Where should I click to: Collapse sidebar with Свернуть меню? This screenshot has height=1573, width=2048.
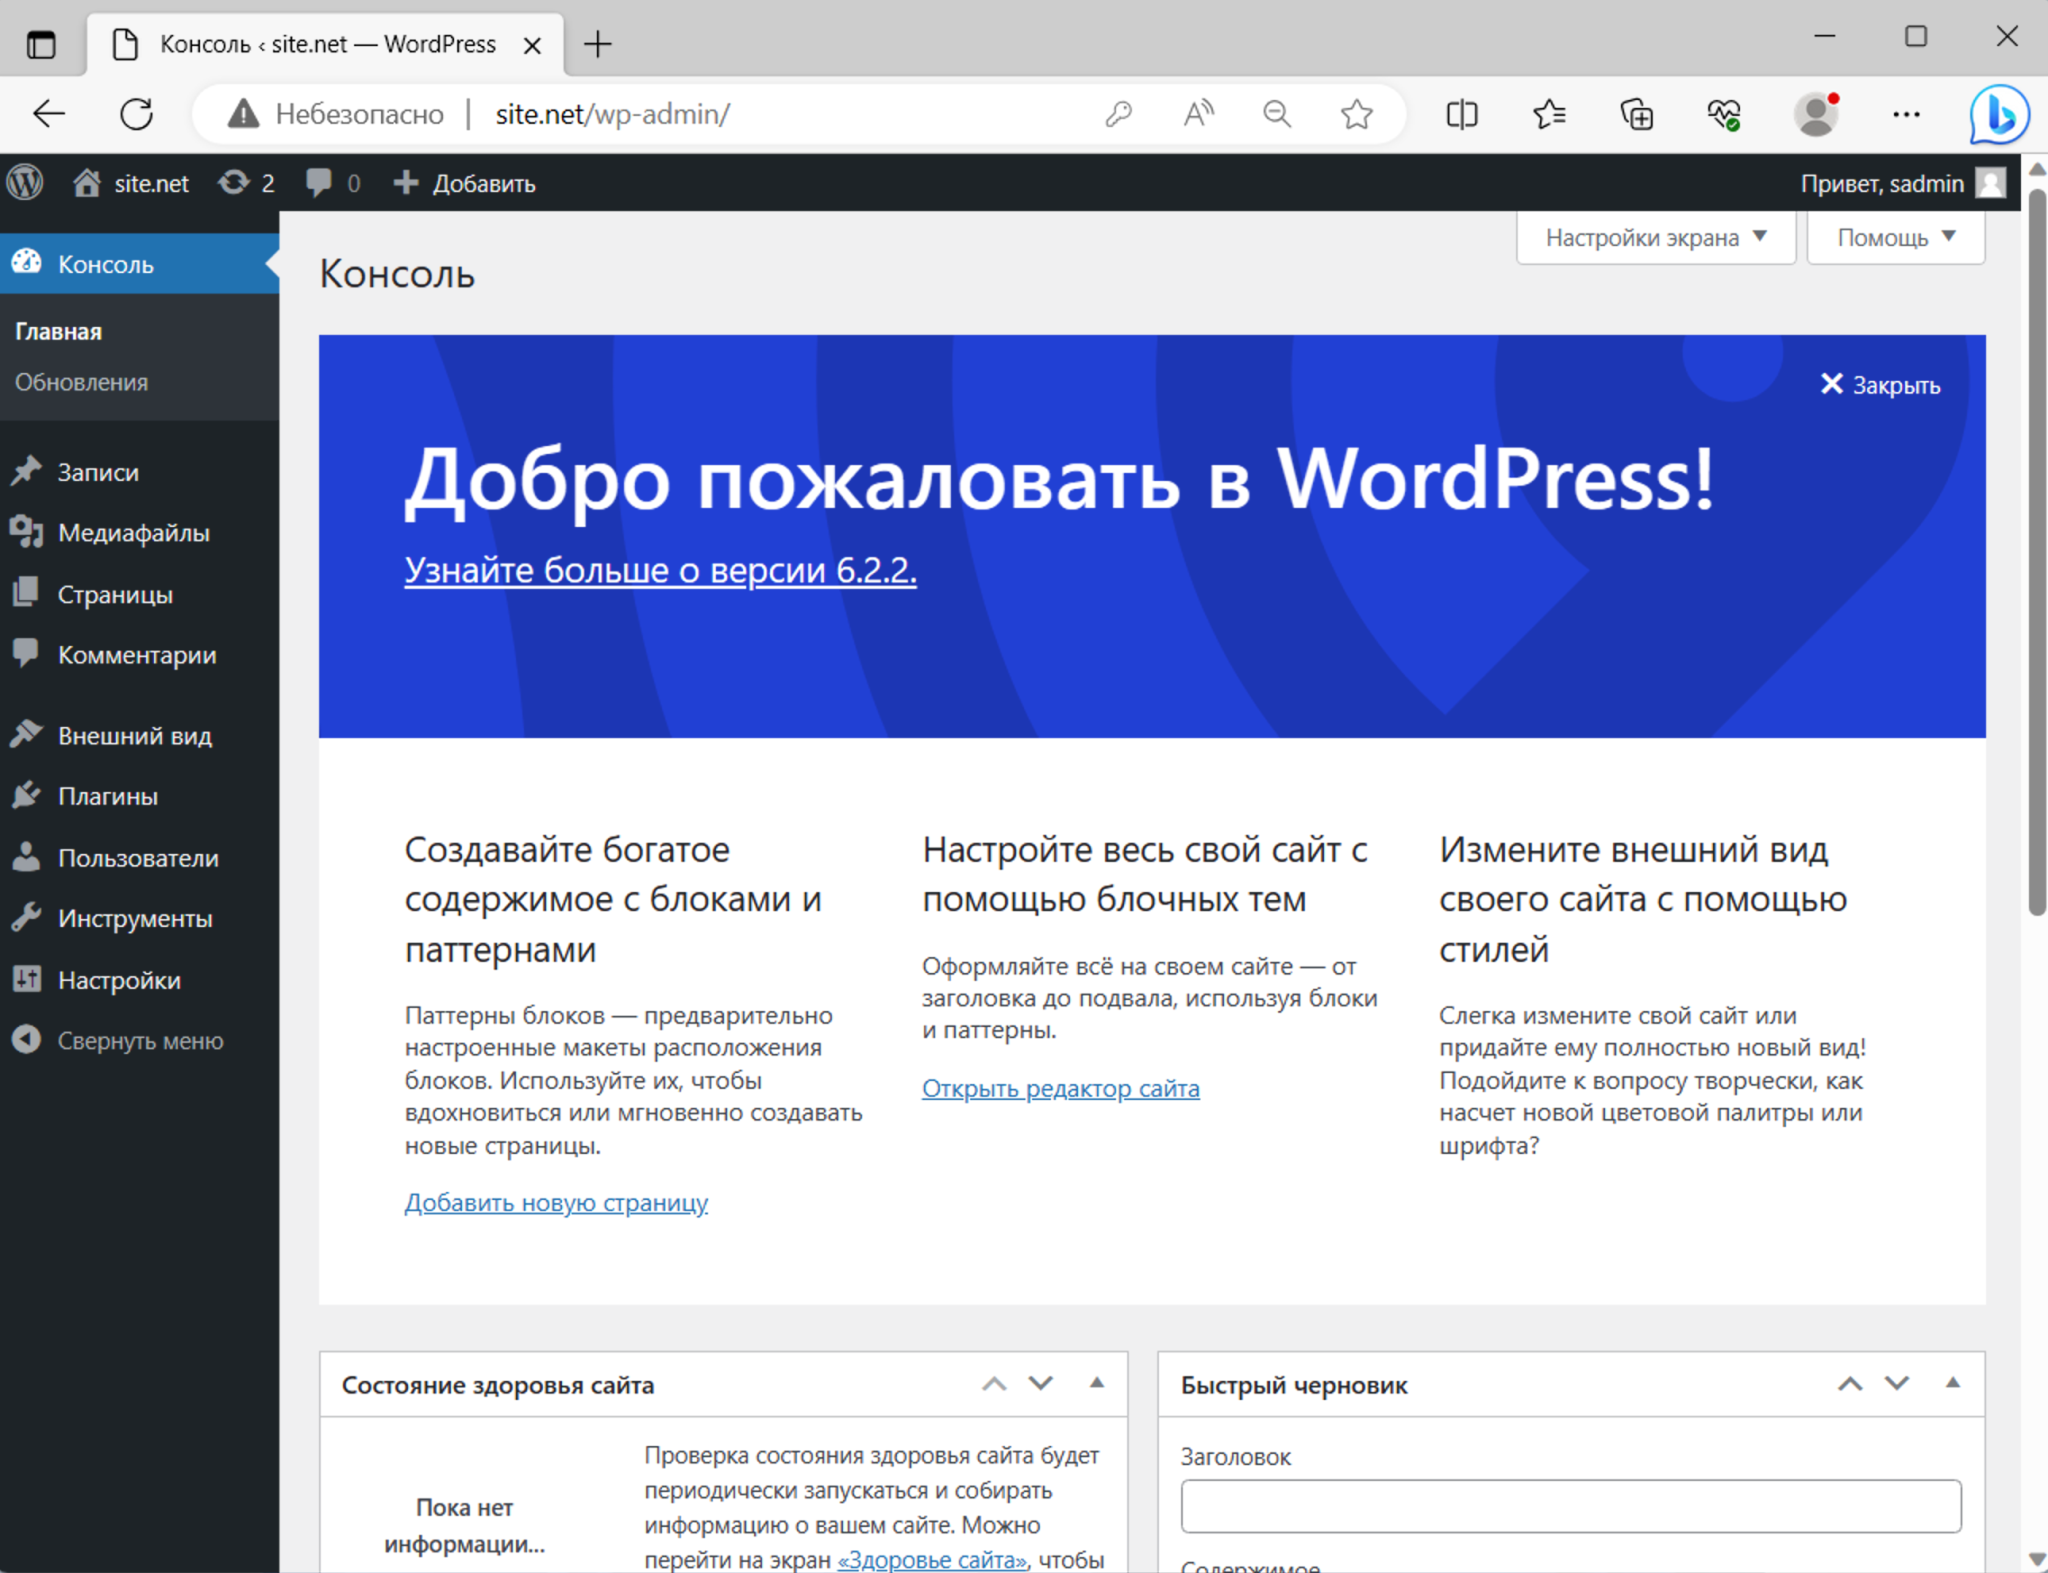pos(140,1041)
